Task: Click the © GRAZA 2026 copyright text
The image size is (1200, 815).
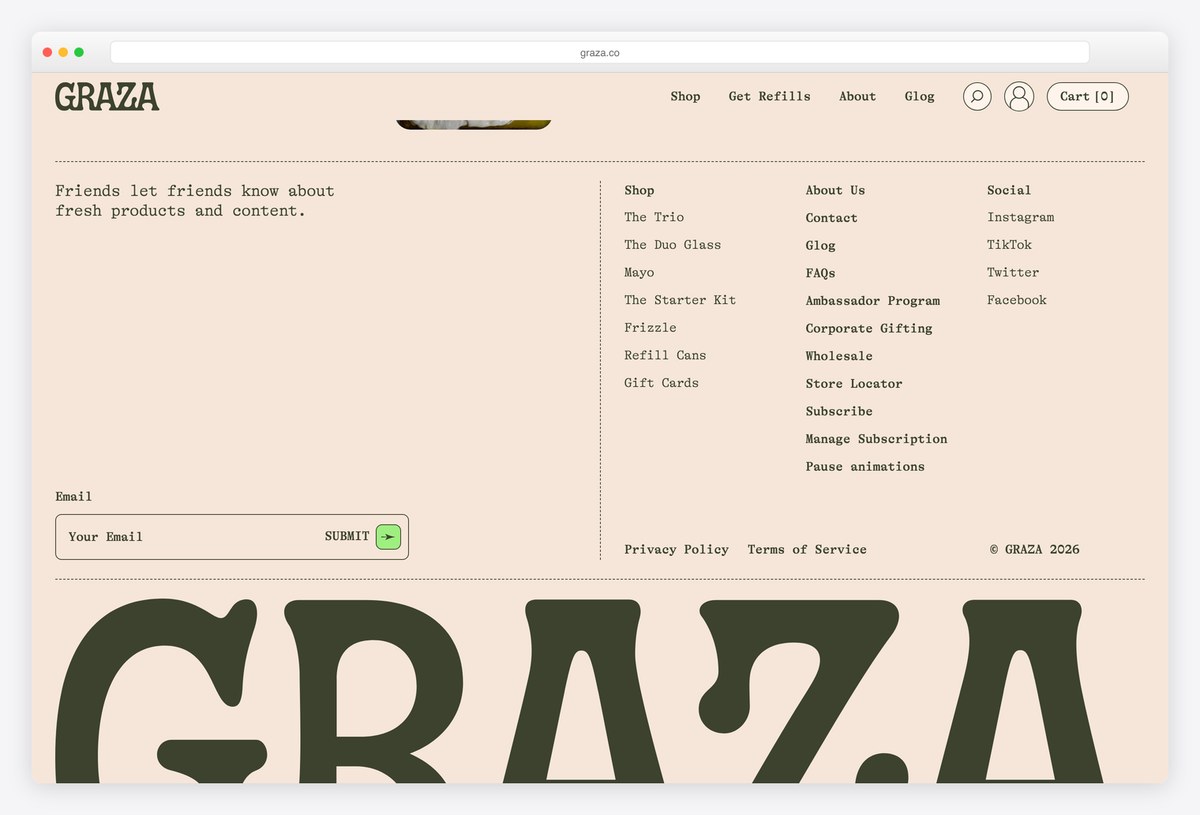Action: coord(1035,549)
